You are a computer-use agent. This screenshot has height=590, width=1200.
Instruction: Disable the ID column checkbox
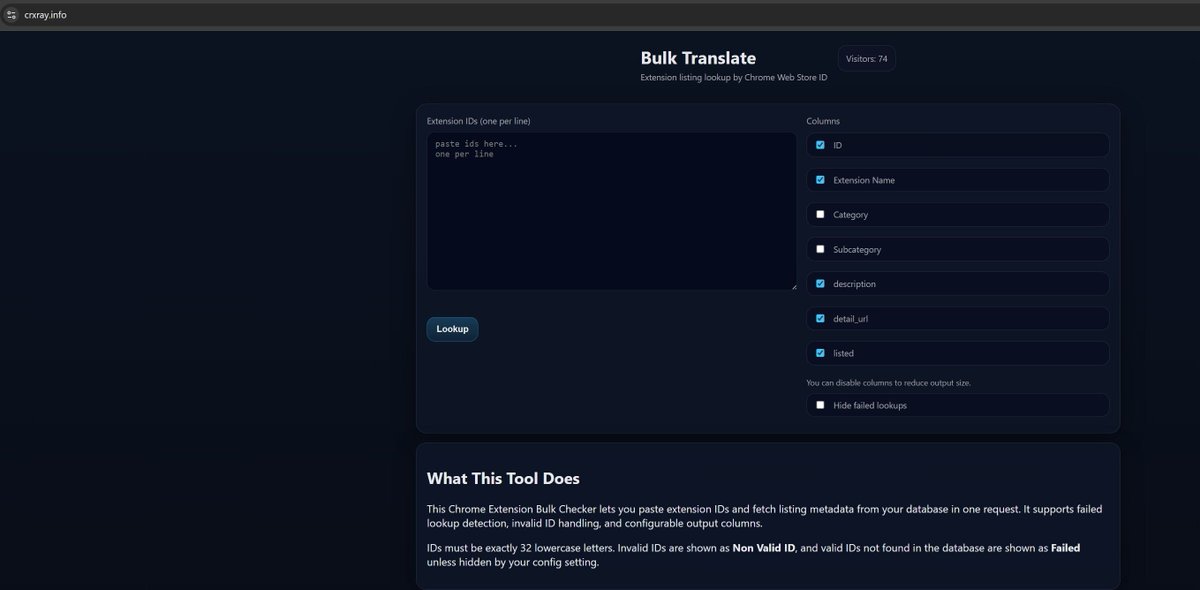pos(820,144)
